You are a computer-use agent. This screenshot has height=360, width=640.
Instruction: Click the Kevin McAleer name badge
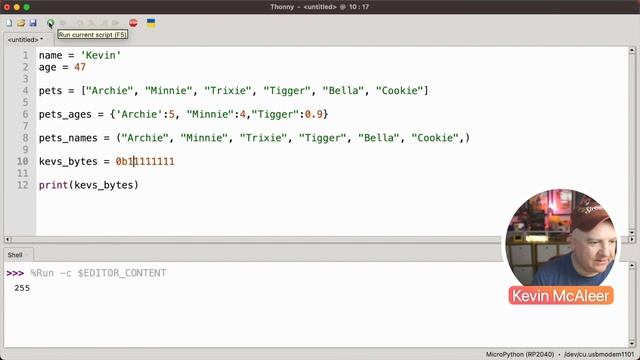coord(561,296)
